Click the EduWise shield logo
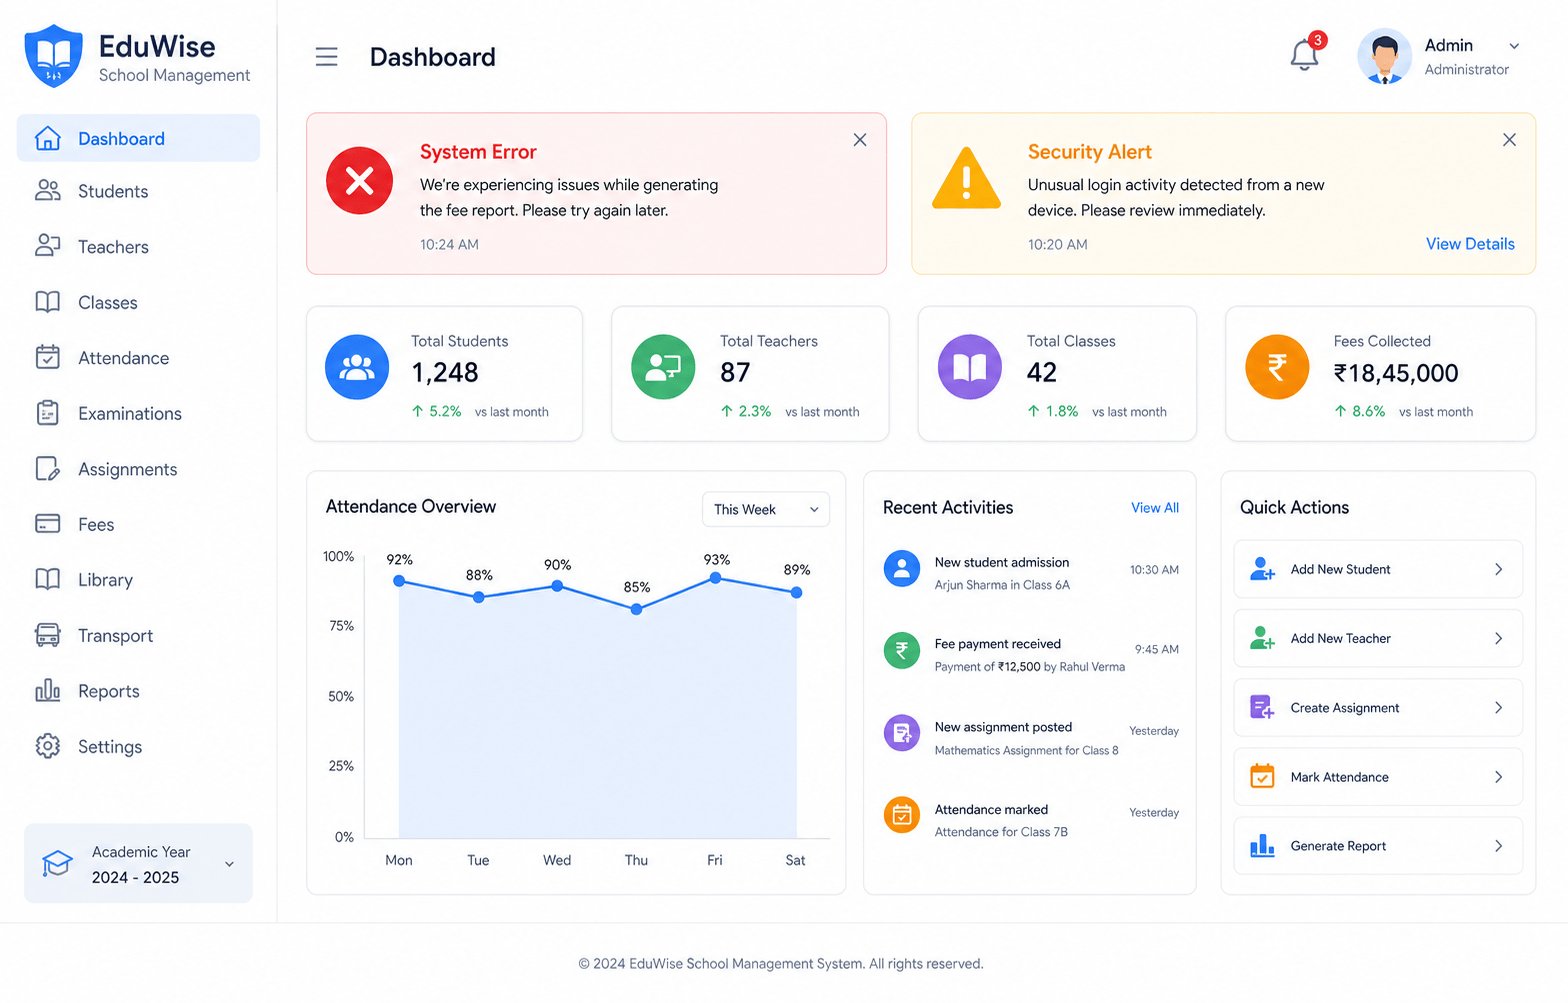 54,56
